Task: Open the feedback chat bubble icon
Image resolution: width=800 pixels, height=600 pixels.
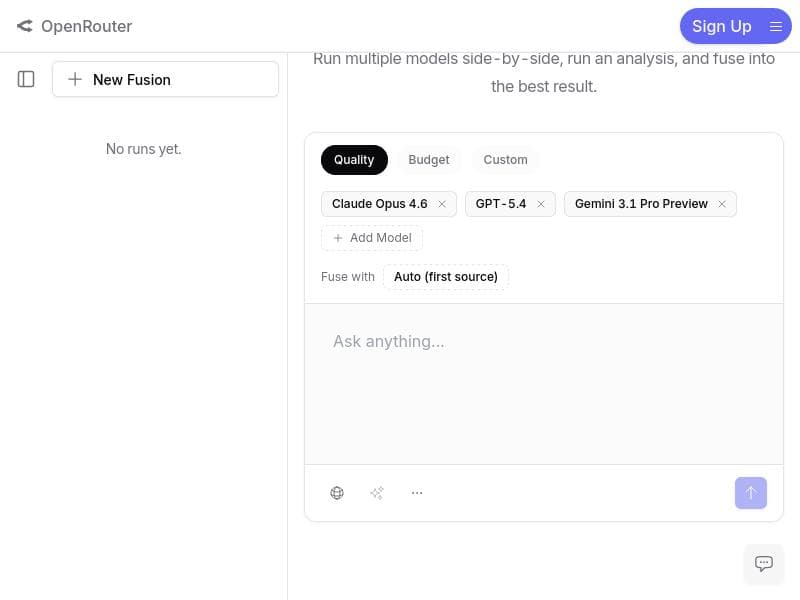Action: pyautogui.click(x=763, y=563)
